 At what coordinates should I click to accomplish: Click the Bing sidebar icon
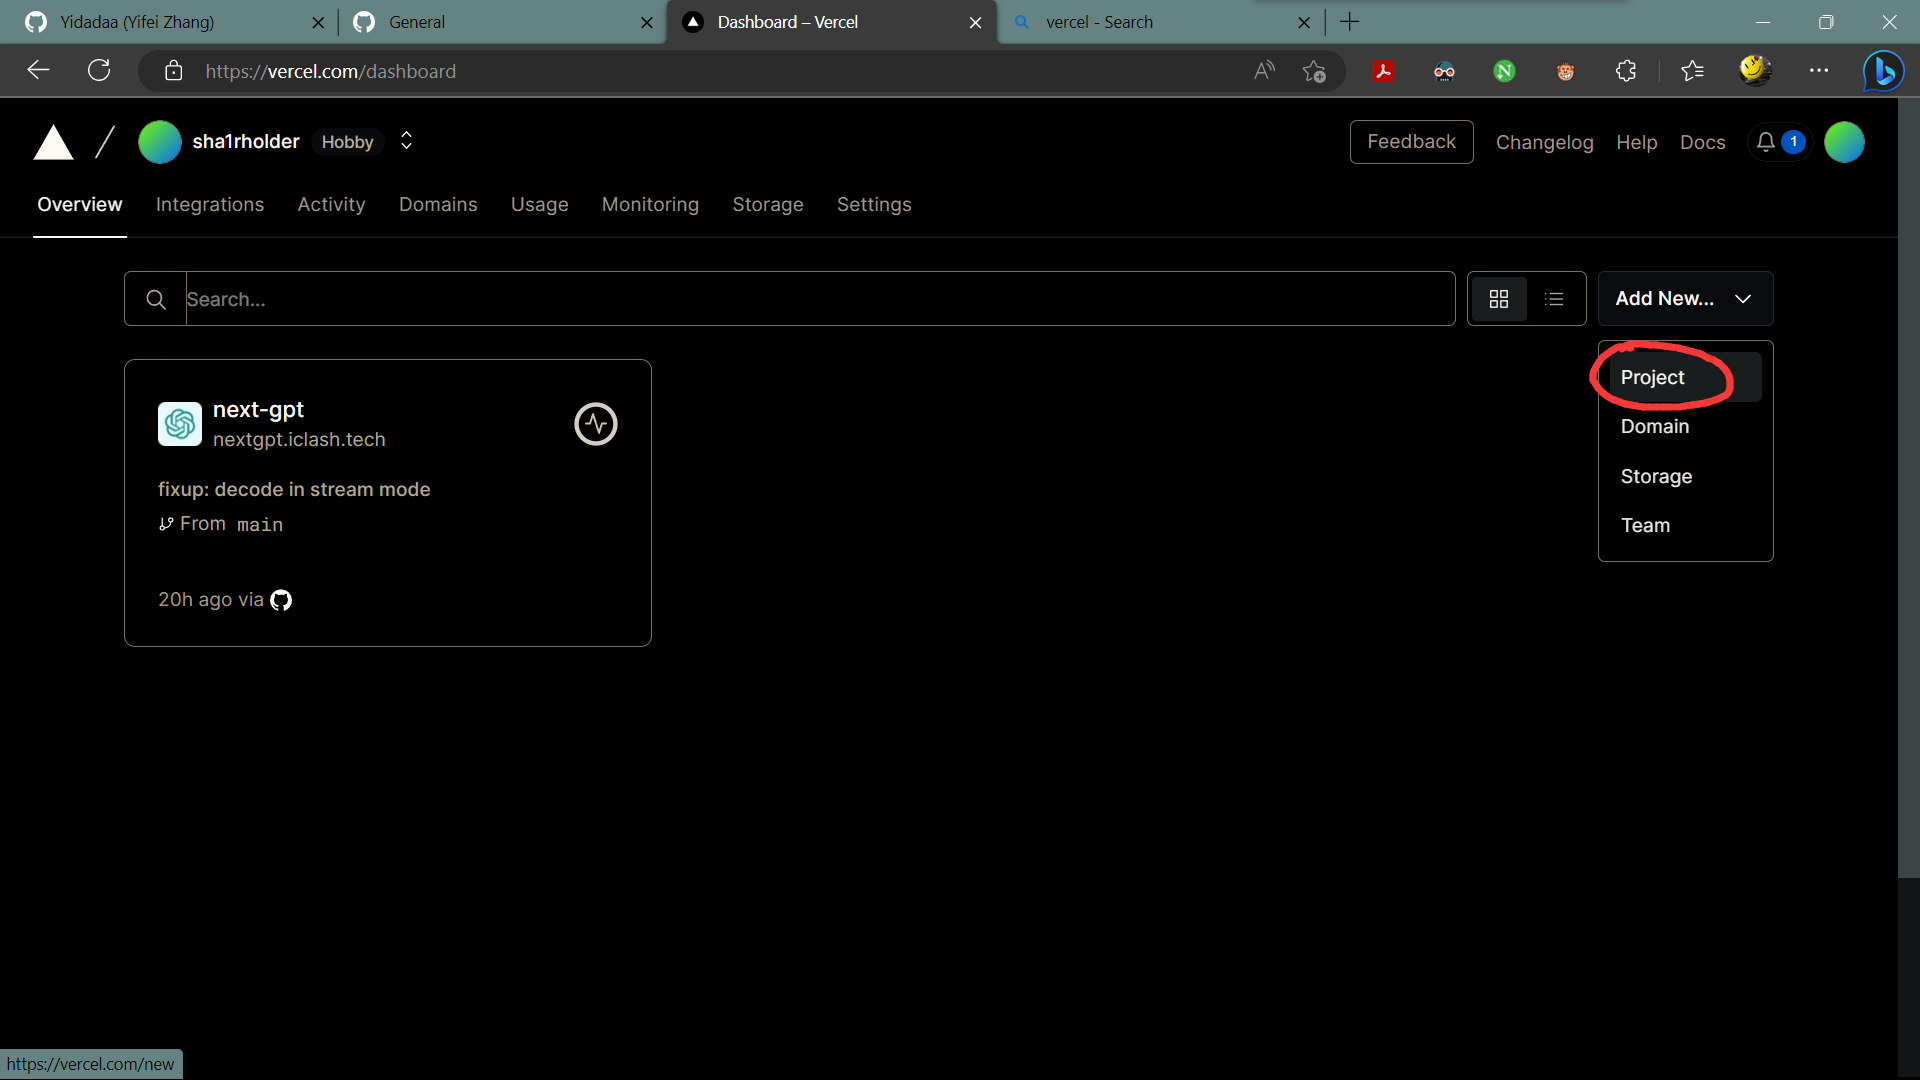click(x=1883, y=71)
